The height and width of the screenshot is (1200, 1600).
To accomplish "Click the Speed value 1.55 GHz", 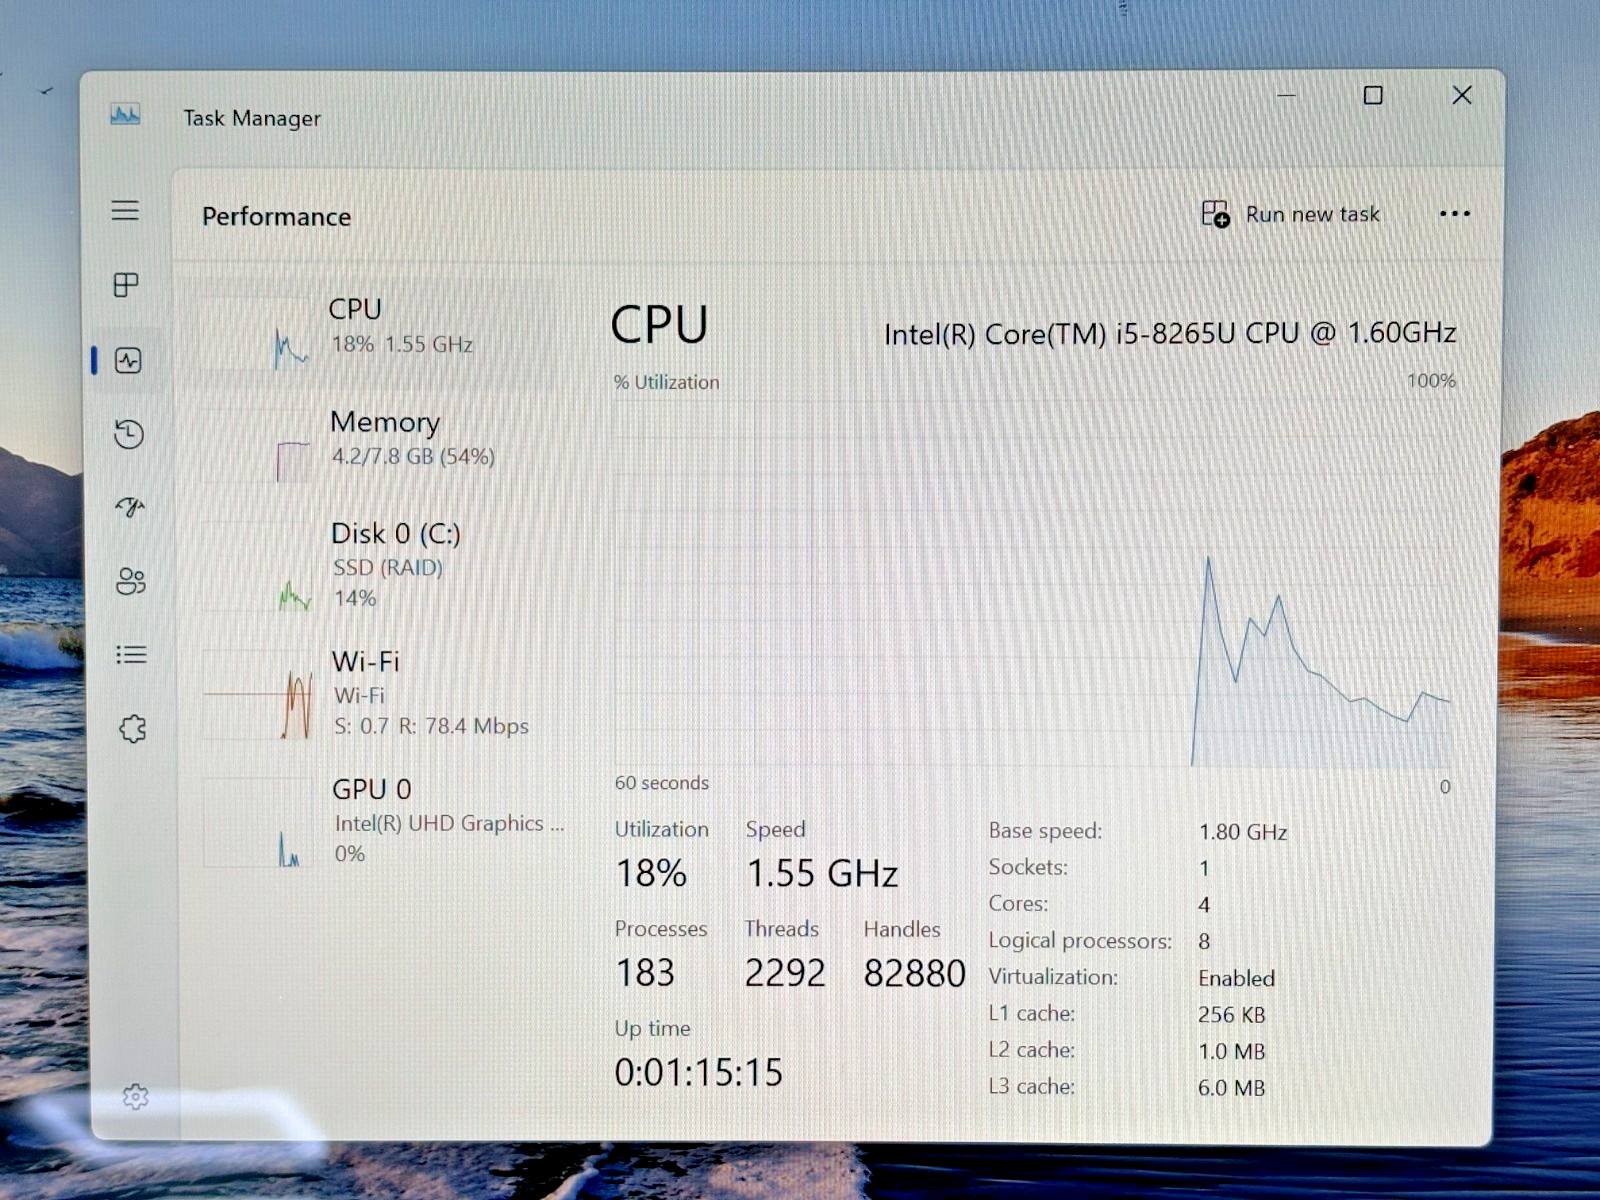I will [x=822, y=874].
